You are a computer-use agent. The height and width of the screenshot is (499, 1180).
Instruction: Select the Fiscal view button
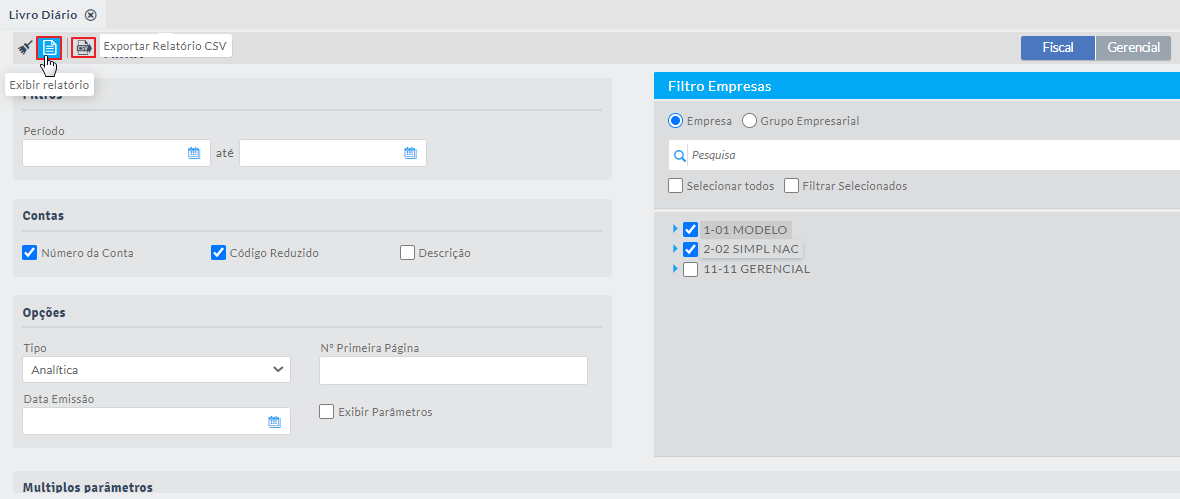pyautogui.click(x=1057, y=47)
